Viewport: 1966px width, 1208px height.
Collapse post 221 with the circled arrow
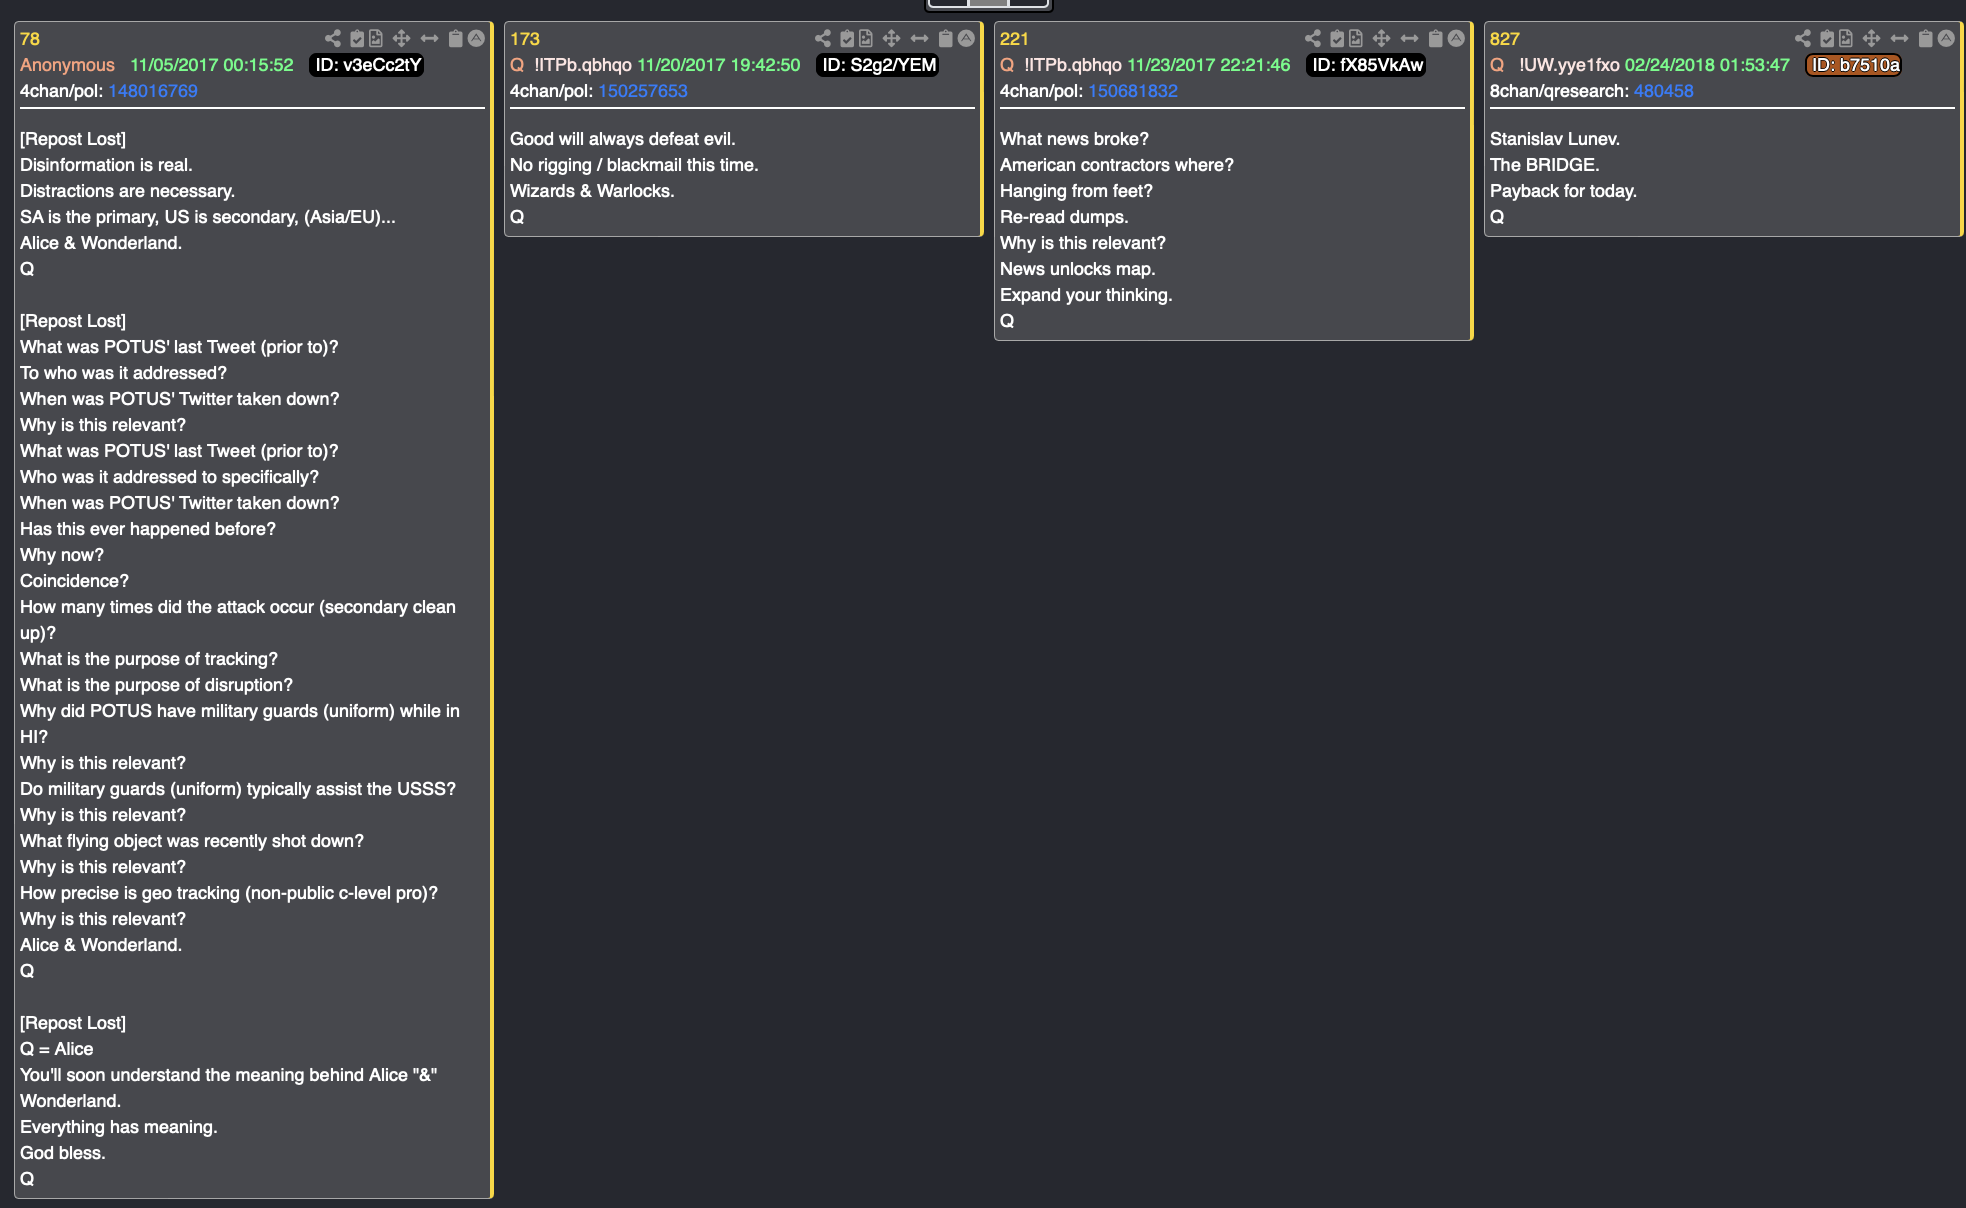point(1457,39)
